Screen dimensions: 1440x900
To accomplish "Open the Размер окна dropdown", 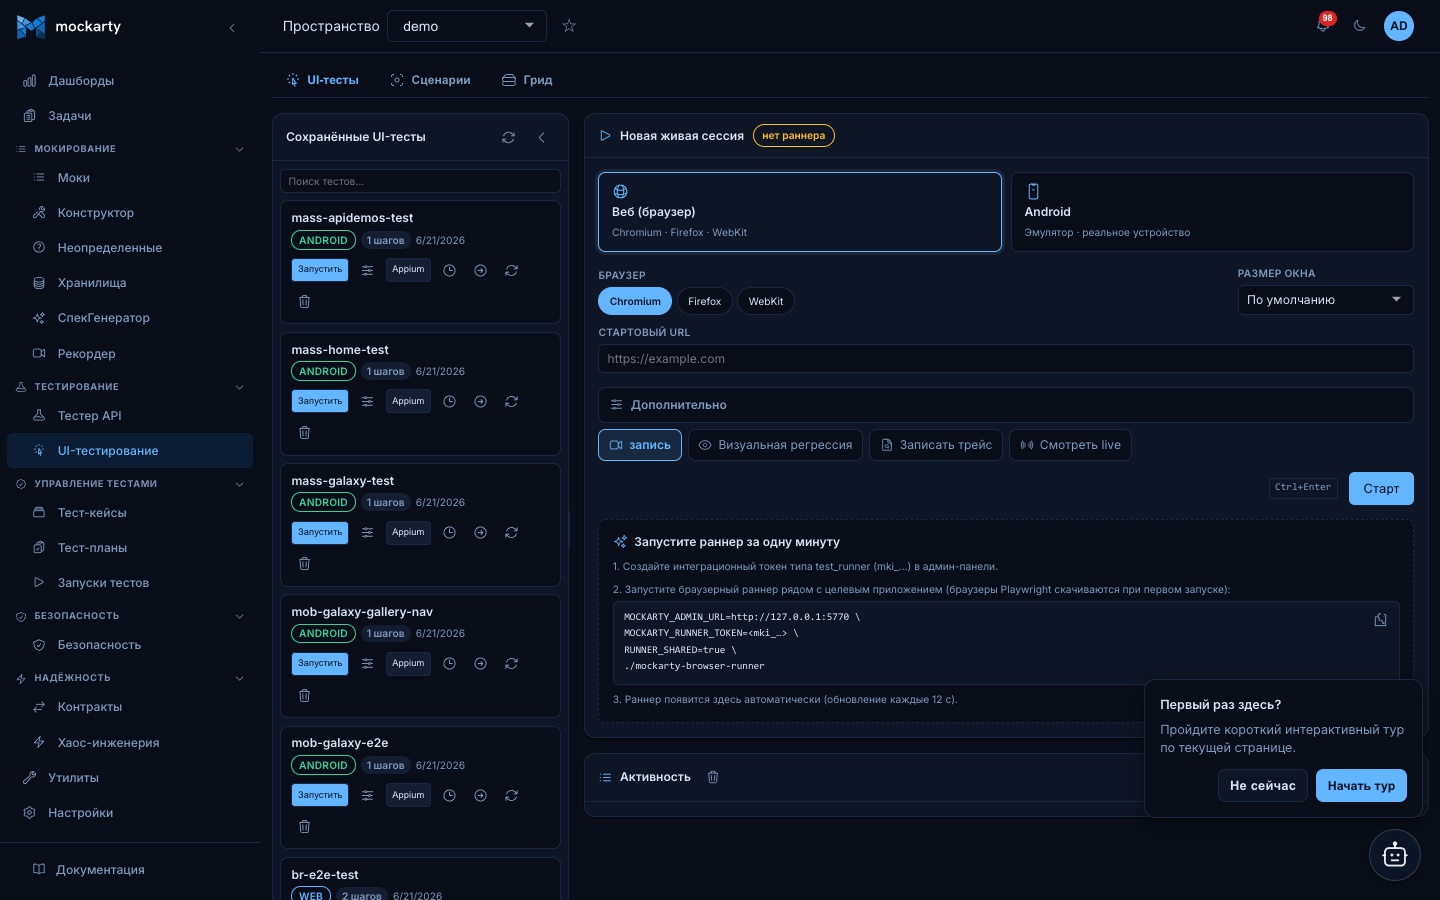I will 1325,300.
